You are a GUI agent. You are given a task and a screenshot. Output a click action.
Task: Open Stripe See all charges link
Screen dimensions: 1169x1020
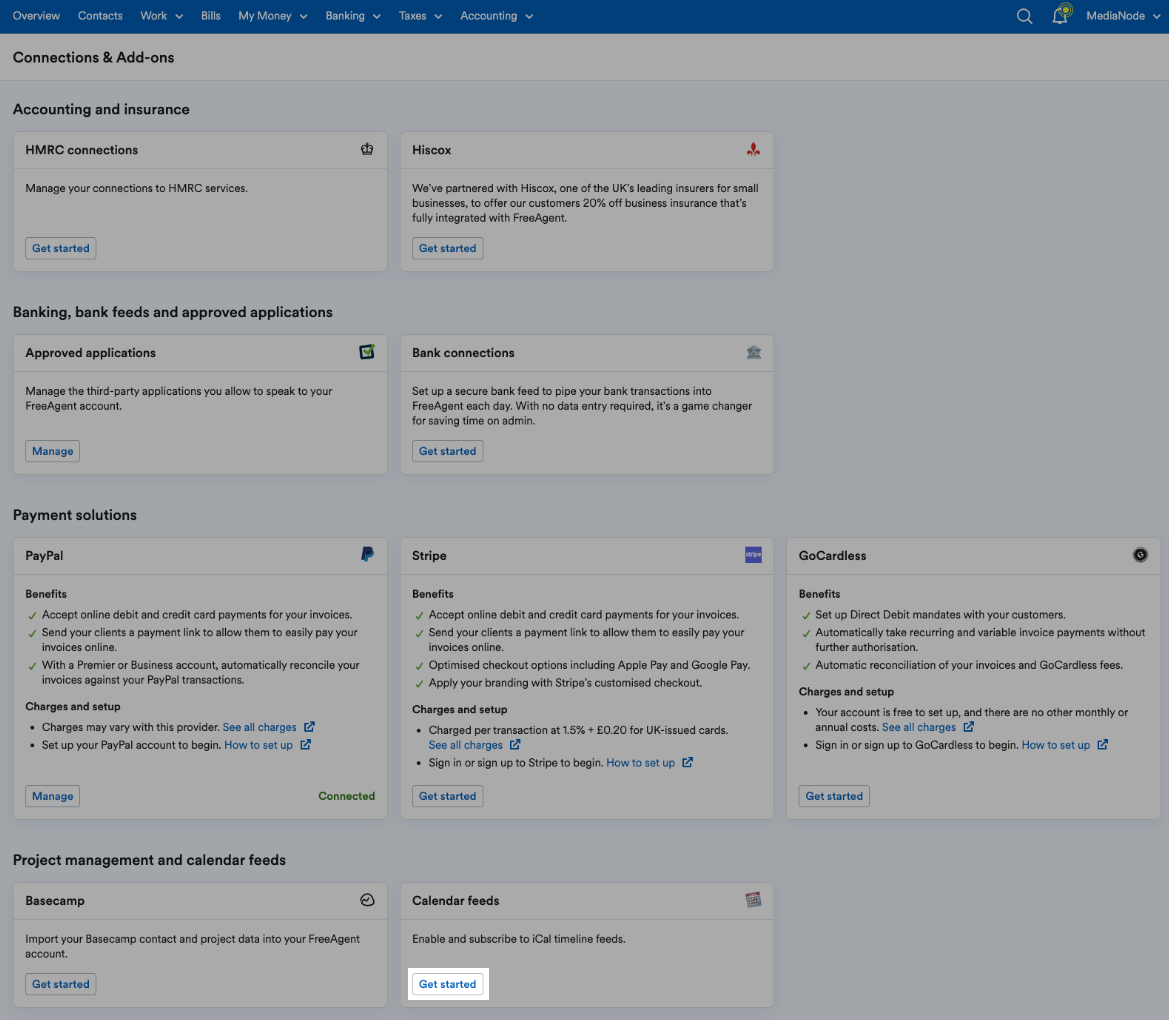(465, 745)
